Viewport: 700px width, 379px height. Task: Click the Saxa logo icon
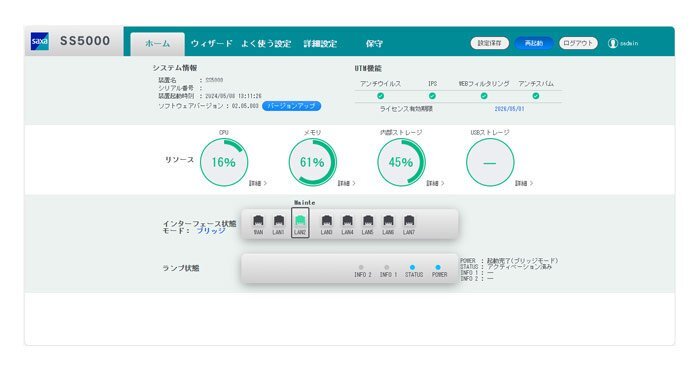[x=40, y=41]
